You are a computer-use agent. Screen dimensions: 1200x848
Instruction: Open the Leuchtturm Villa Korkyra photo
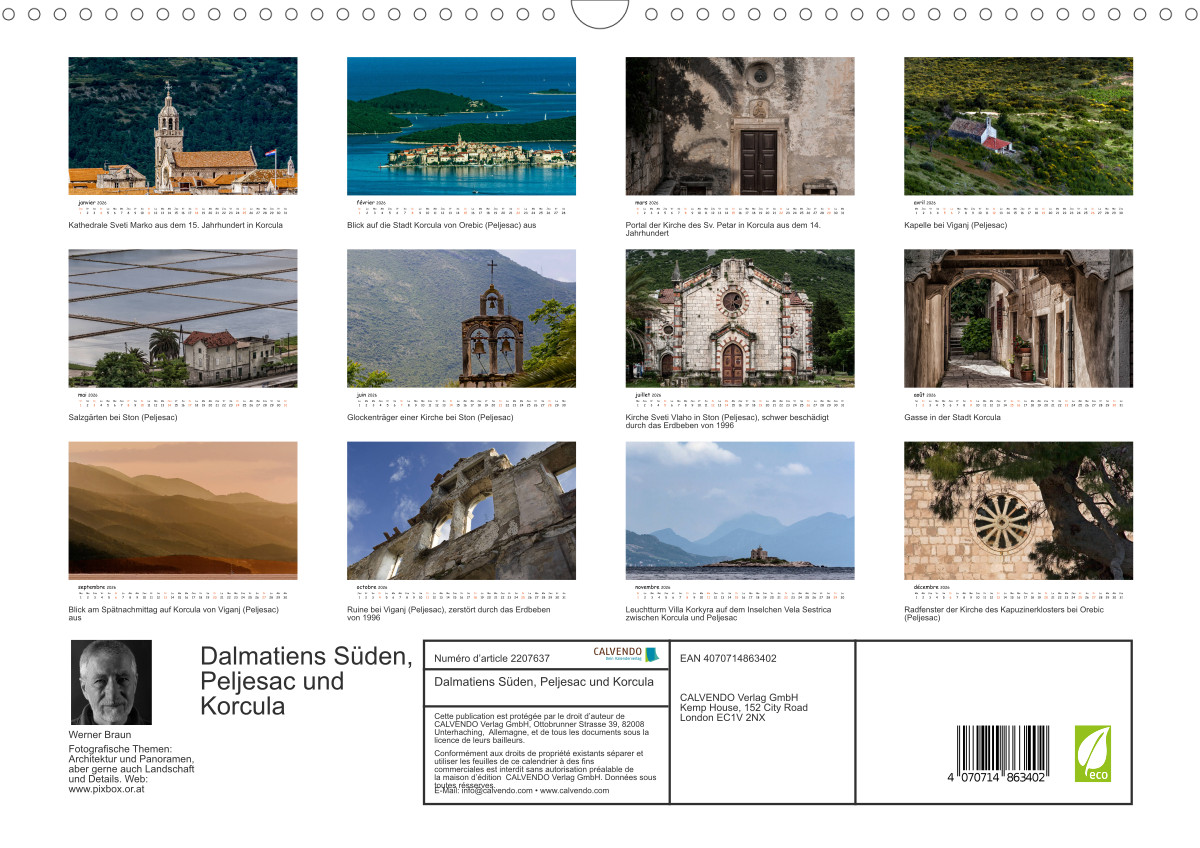click(740, 510)
